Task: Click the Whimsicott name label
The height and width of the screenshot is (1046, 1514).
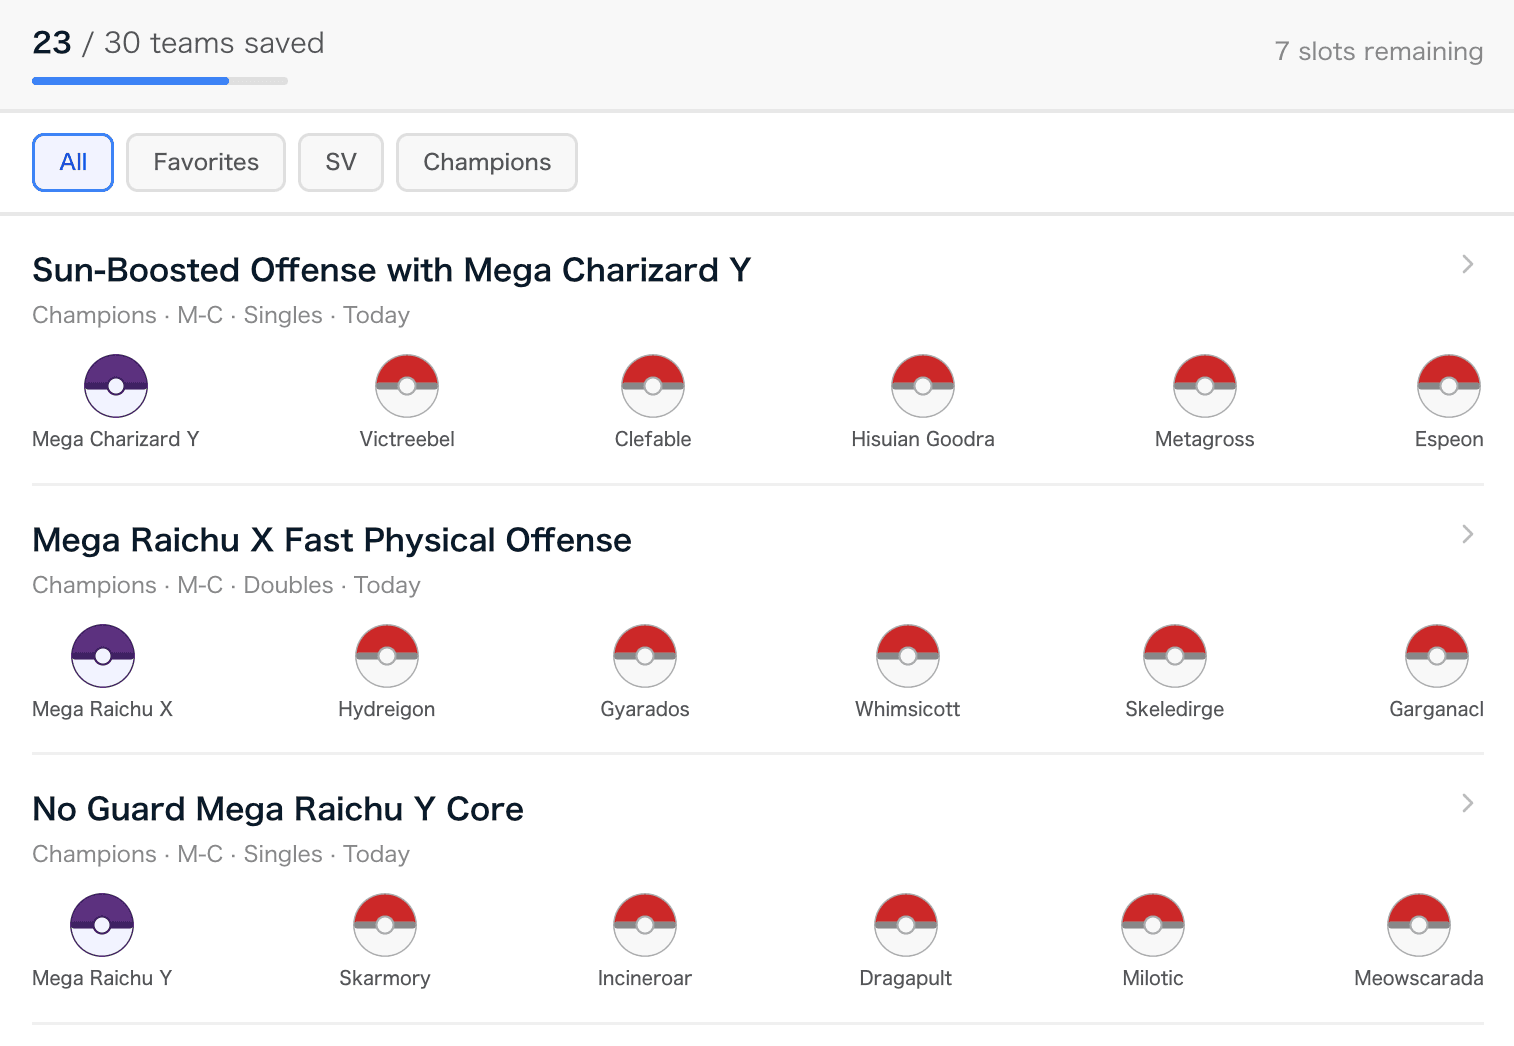Action: tap(908, 709)
